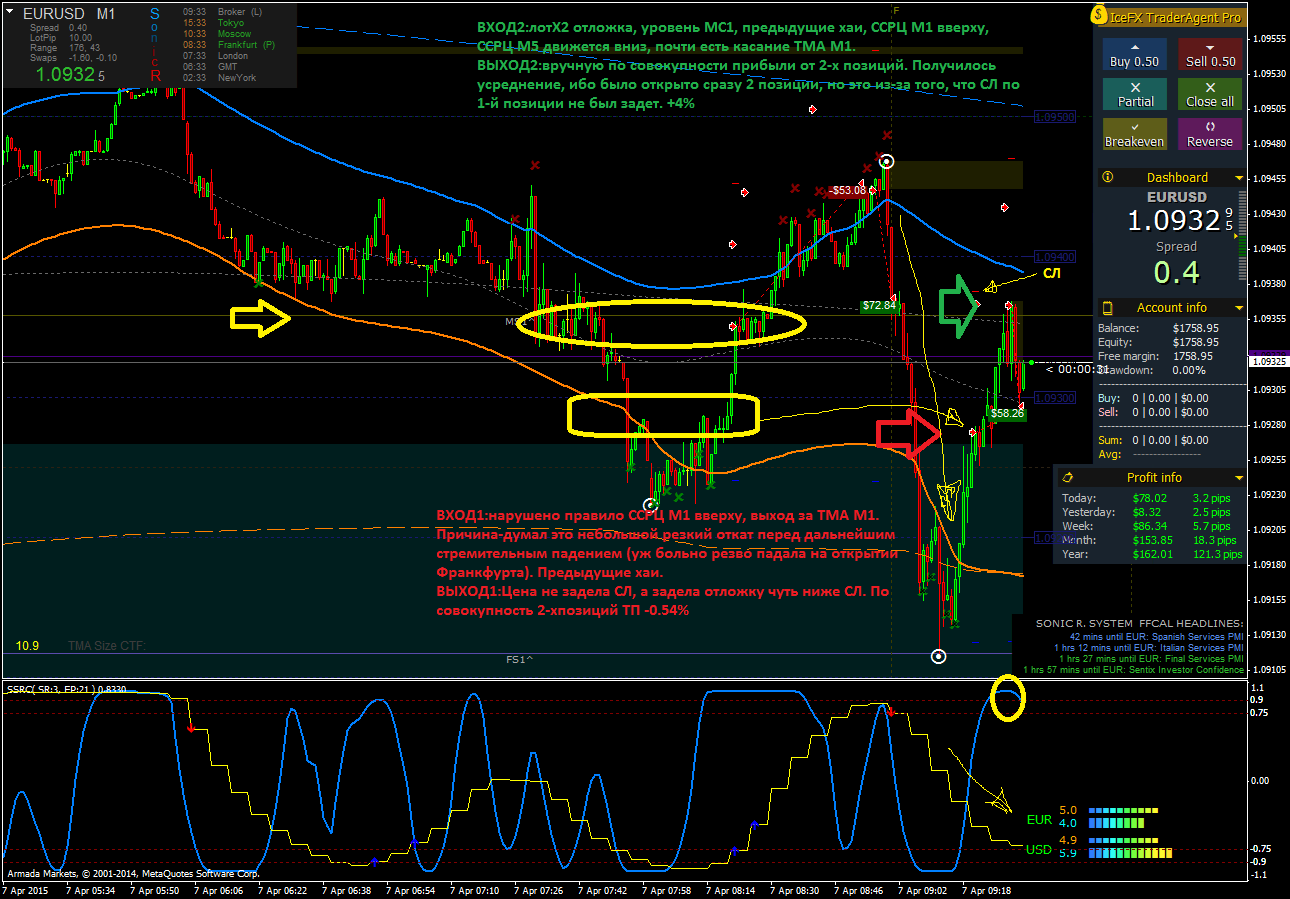This screenshot has width=1290, height=899.
Task: Click the Breakeven button
Action: coord(1135,134)
